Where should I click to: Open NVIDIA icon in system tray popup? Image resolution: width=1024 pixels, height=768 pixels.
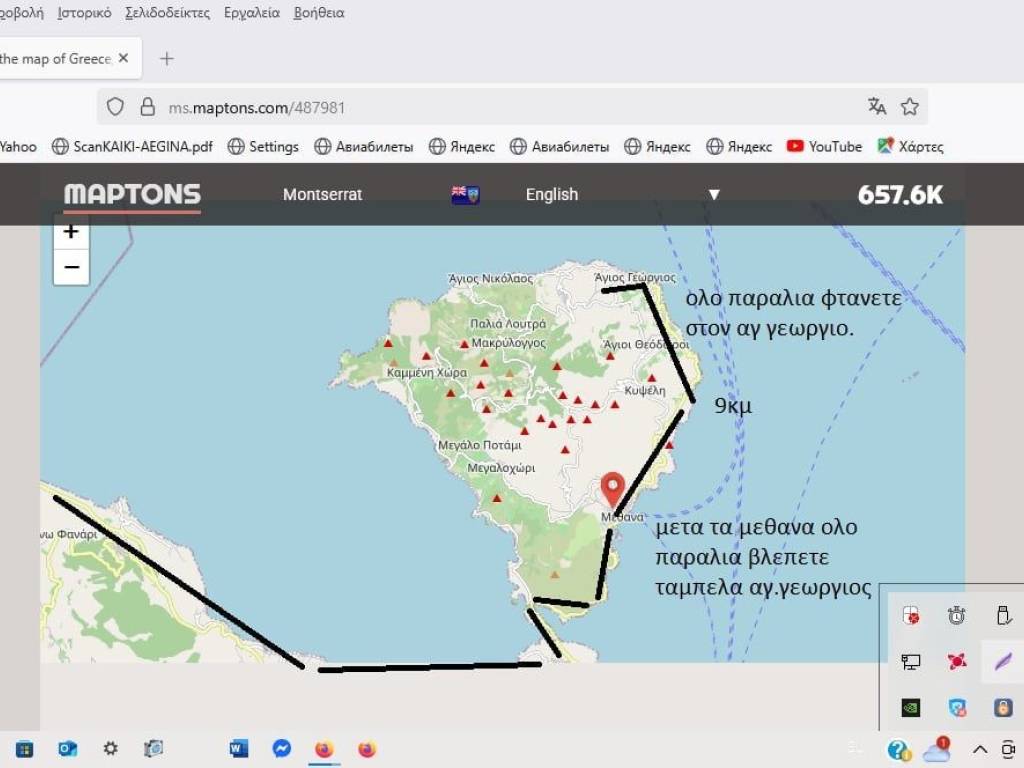[x=910, y=708]
